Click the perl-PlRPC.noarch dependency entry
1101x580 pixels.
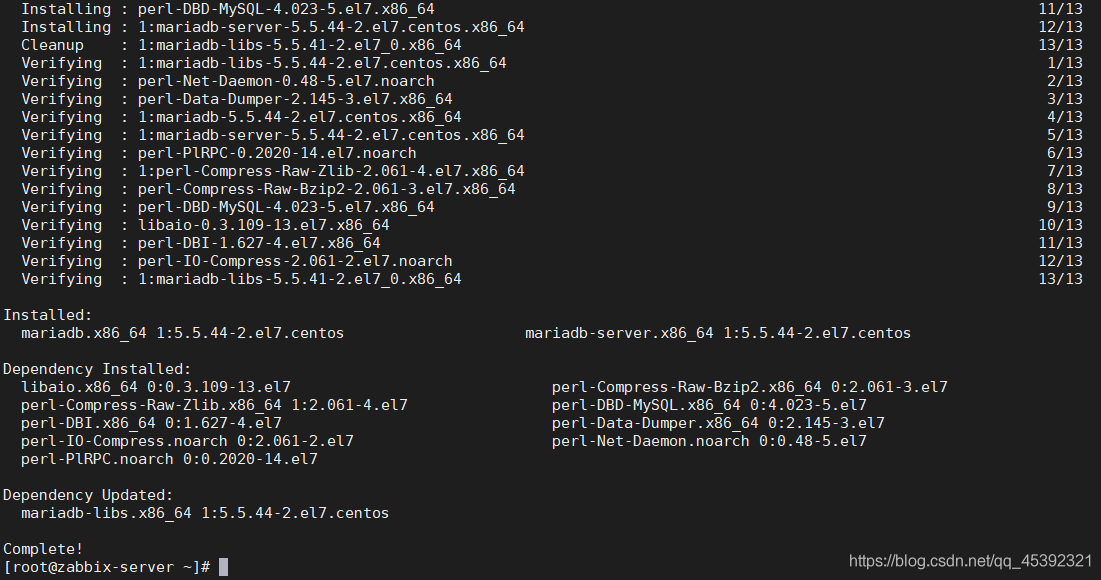coord(169,459)
